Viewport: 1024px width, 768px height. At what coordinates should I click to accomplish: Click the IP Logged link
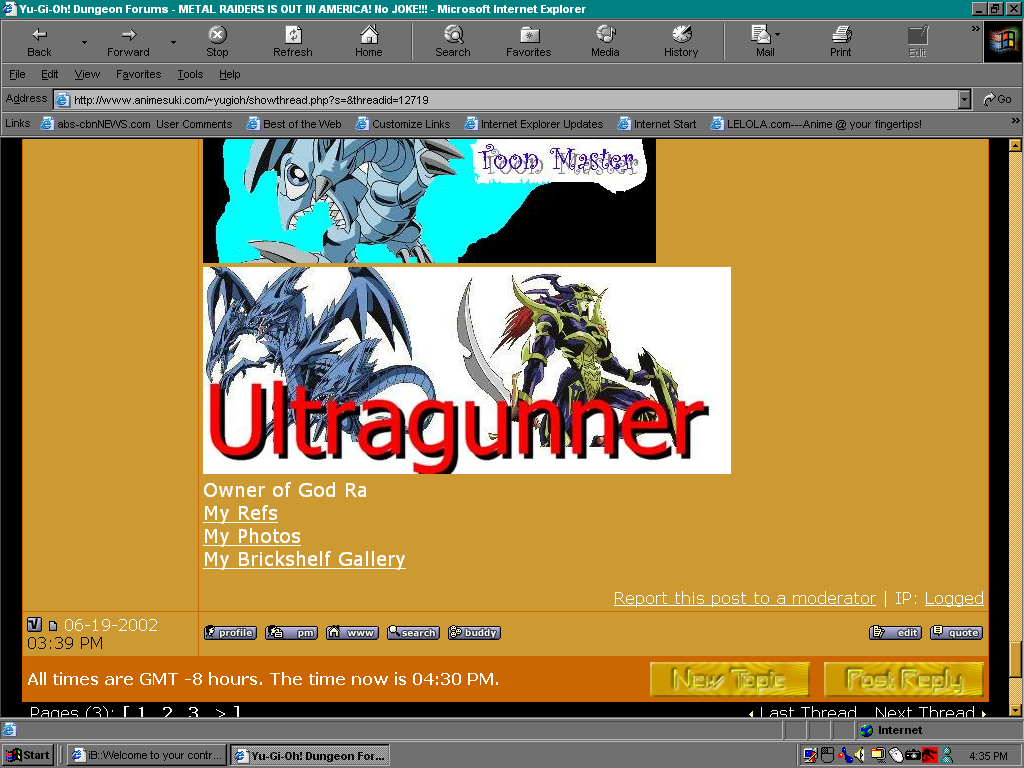point(954,598)
